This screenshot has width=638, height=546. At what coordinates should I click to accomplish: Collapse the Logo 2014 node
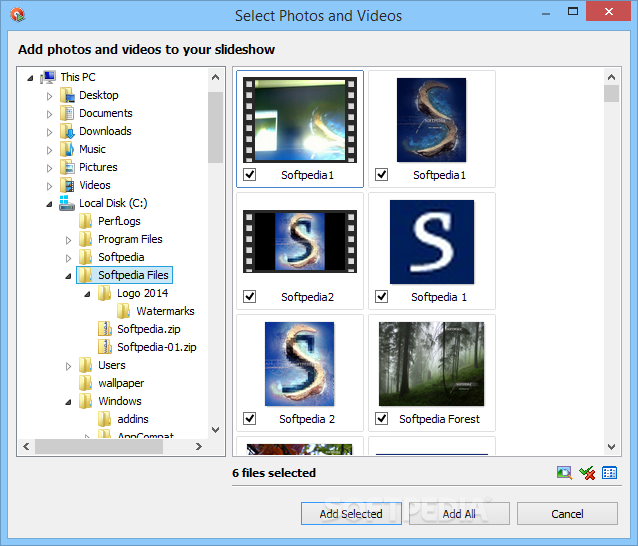(x=87, y=294)
